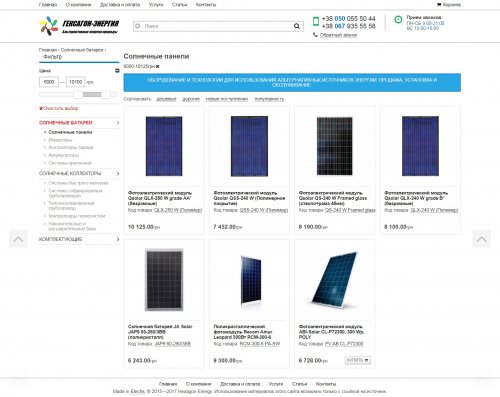Image resolution: width=500 pixels, height=397 pixels.
Task: Select Аккумуляторы subcategory
Action: [64, 155]
